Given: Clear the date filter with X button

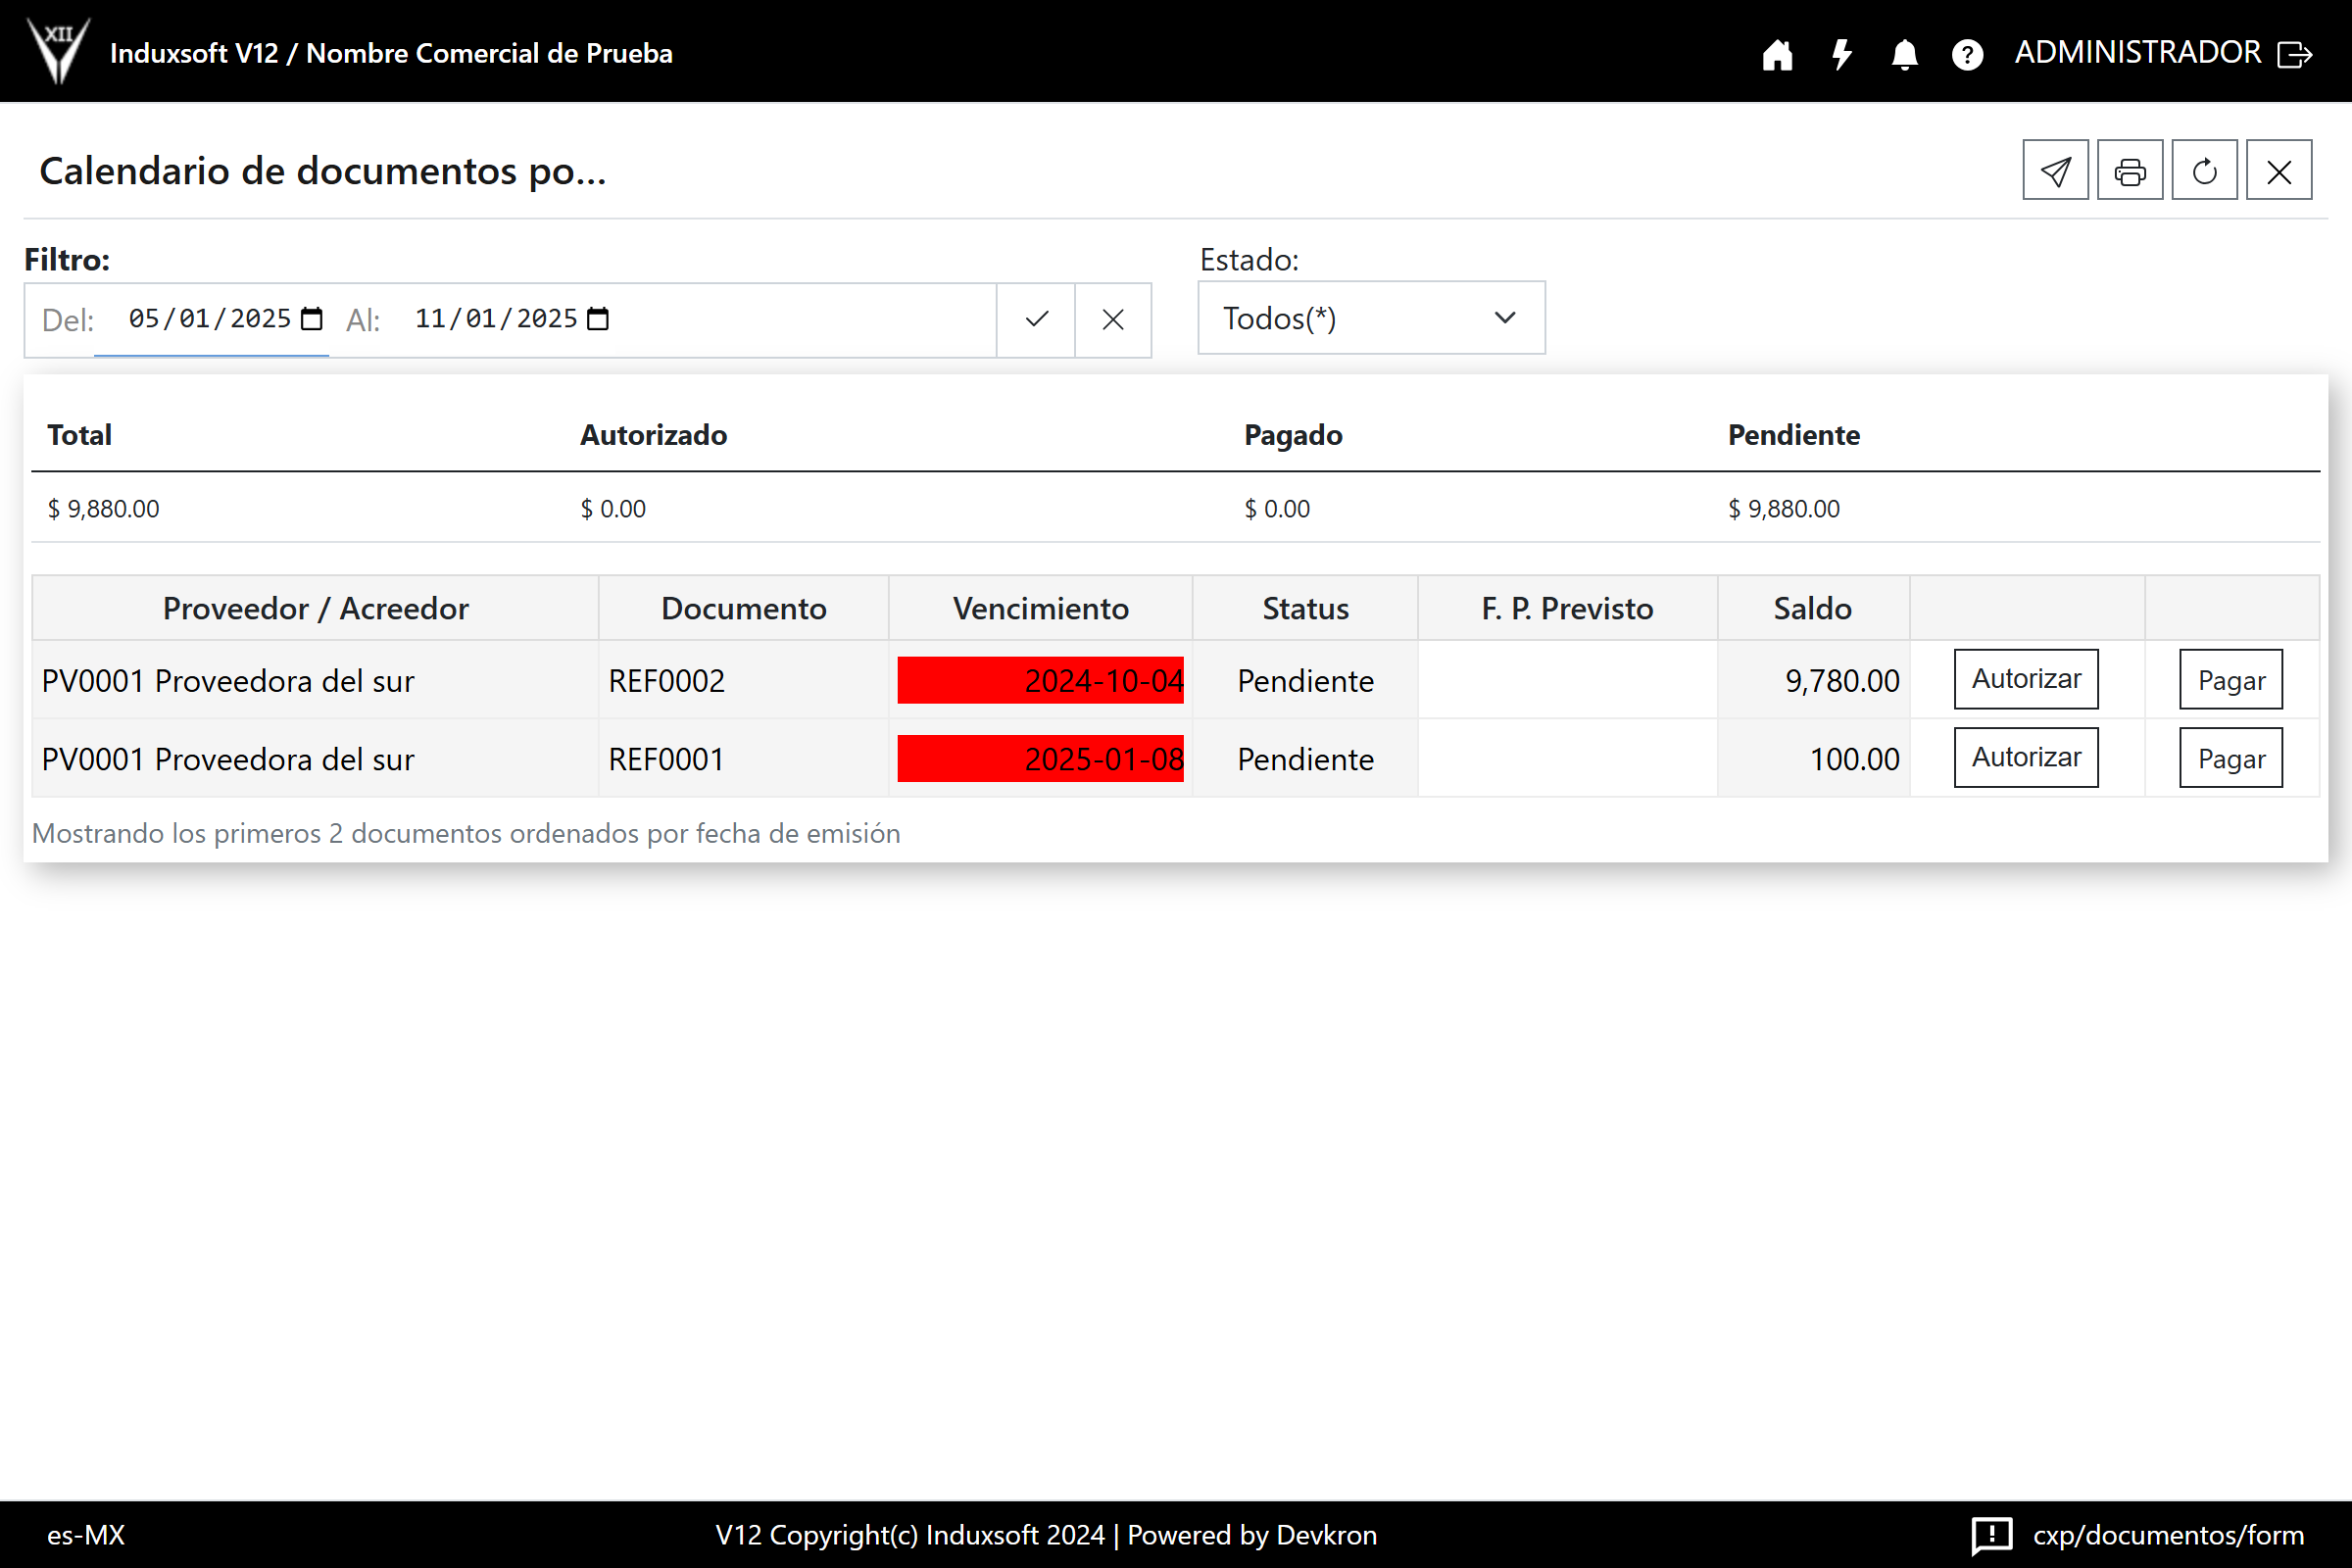Looking at the screenshot, I should click(1112, 319).
